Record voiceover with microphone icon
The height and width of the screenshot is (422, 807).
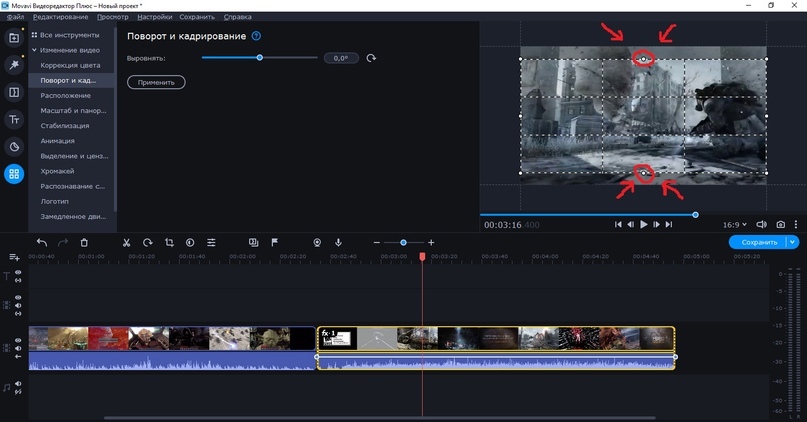click(x=338, y=242)
